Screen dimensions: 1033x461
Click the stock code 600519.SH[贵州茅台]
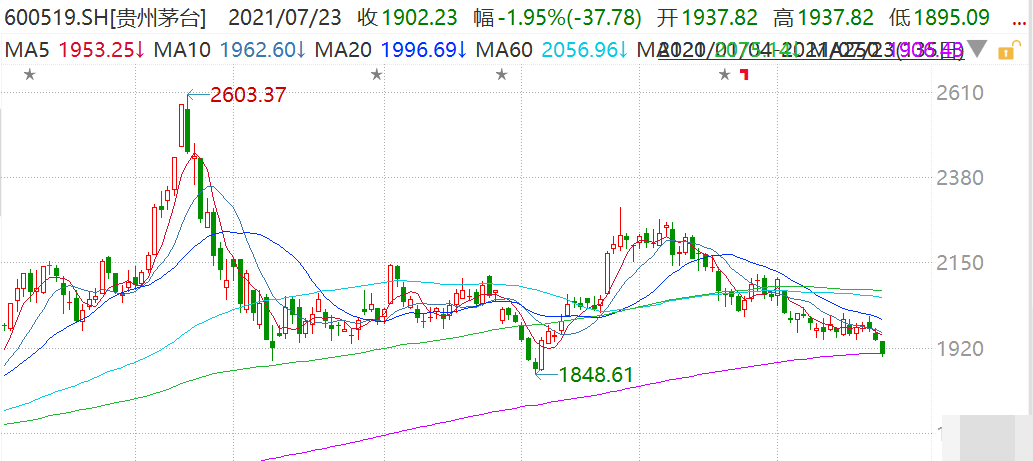(x=105, y=18)
